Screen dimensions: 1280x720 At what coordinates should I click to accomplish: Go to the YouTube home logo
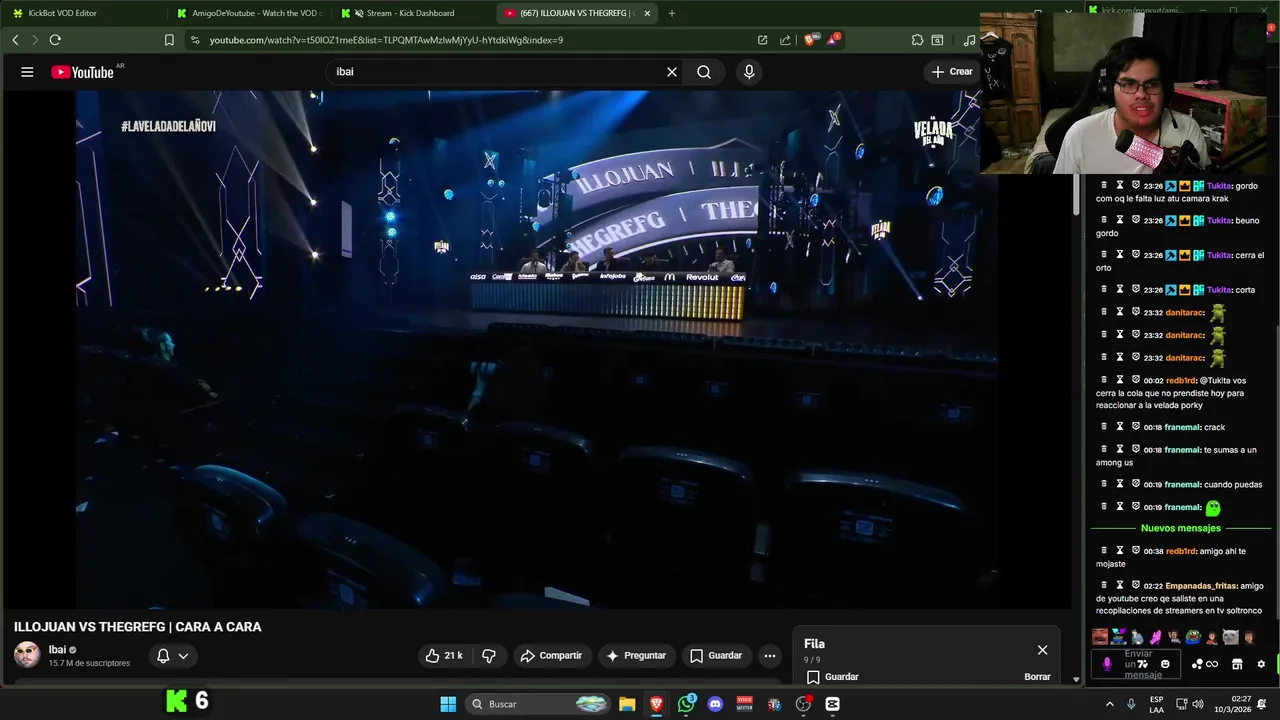[x=83, y=72]
